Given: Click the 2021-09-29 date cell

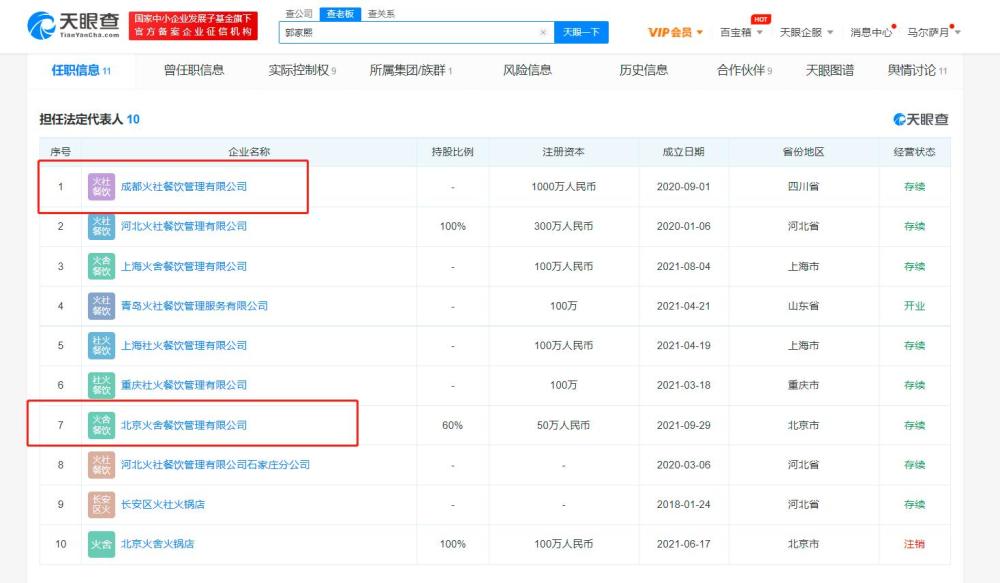Looking at the screenshot, I should [x=683, y=425].
